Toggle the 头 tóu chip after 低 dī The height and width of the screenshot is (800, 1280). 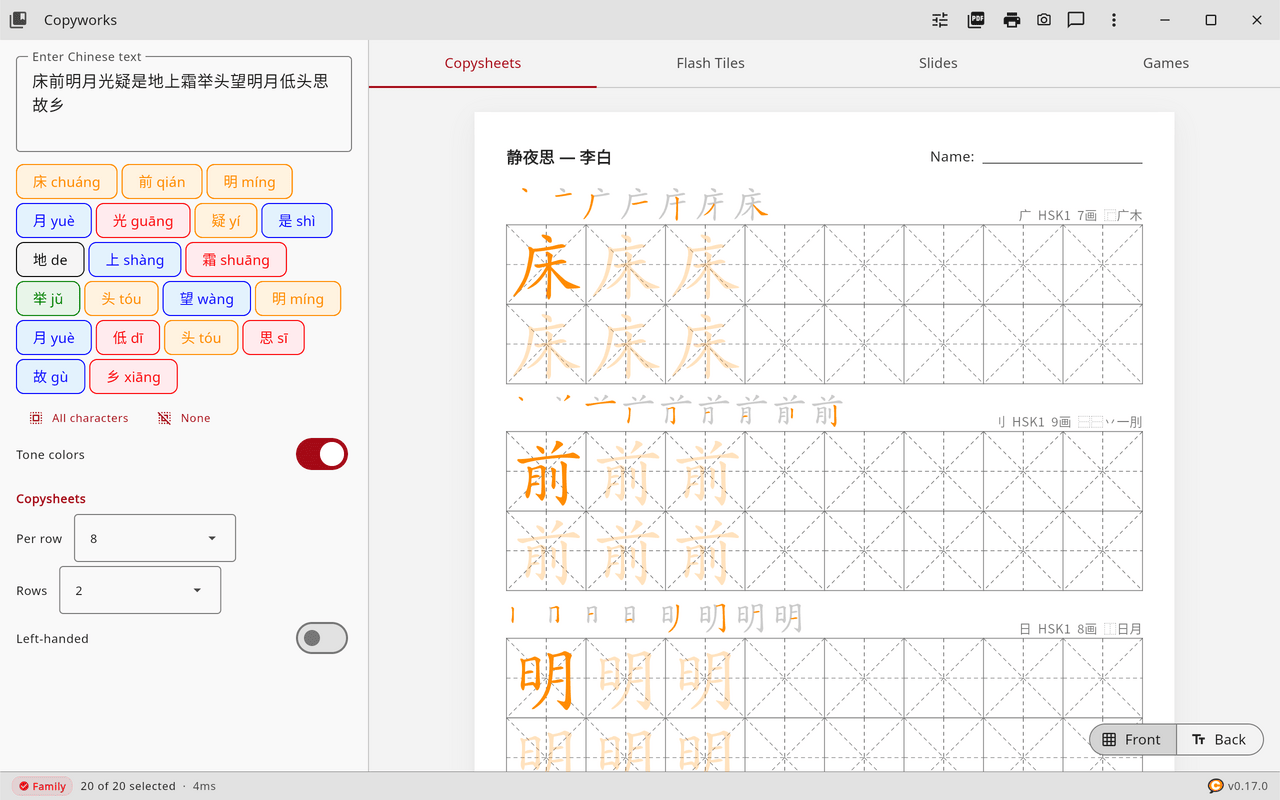(x=201, y=338)
